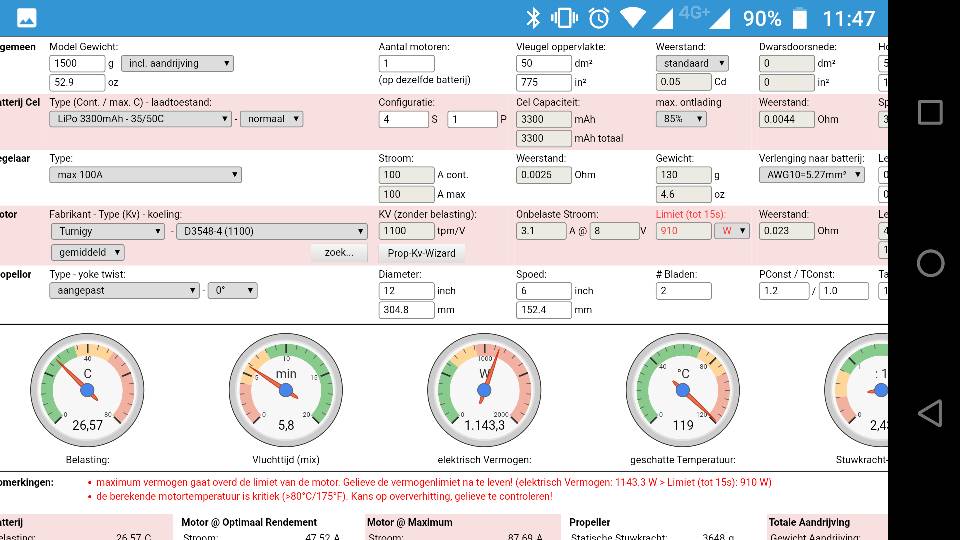Tap the Android back triangle button
The height and width of the screenshot is (540, 960).
[930, 413]
